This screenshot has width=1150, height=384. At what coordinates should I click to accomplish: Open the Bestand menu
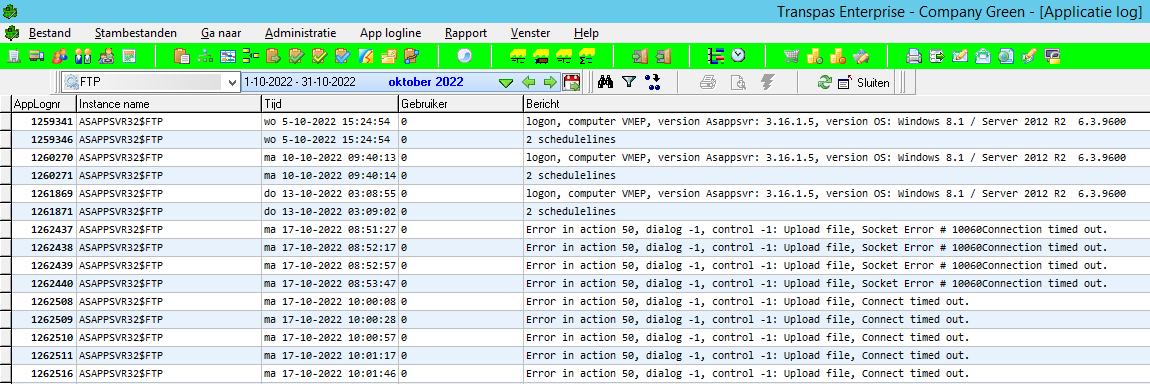coord(50,33)
